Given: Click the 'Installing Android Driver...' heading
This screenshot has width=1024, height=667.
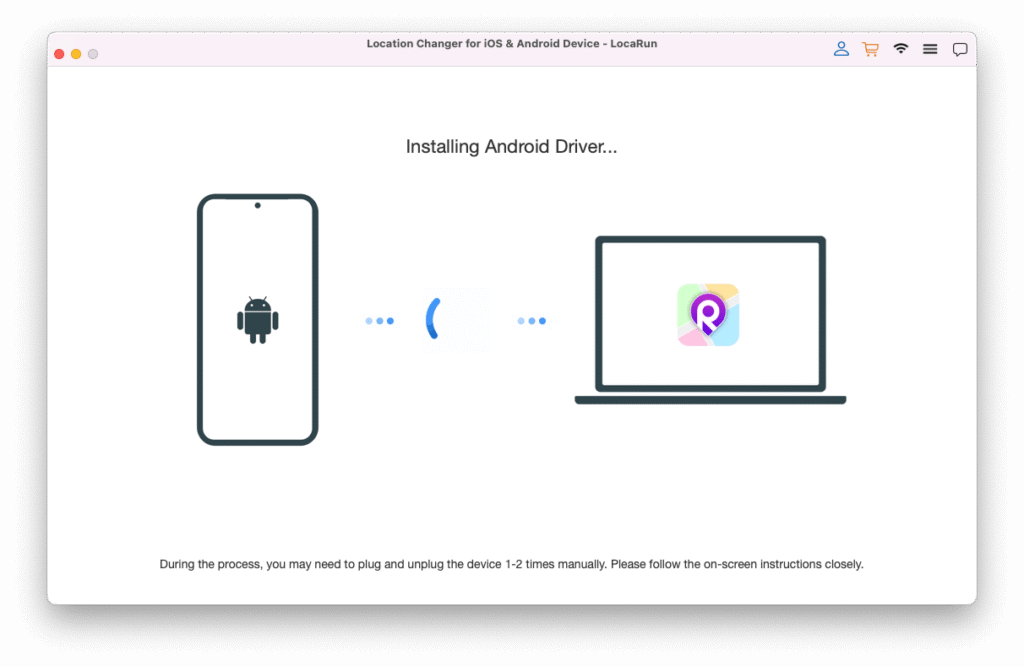Looking at the screenshot, I should pos(511,146).
